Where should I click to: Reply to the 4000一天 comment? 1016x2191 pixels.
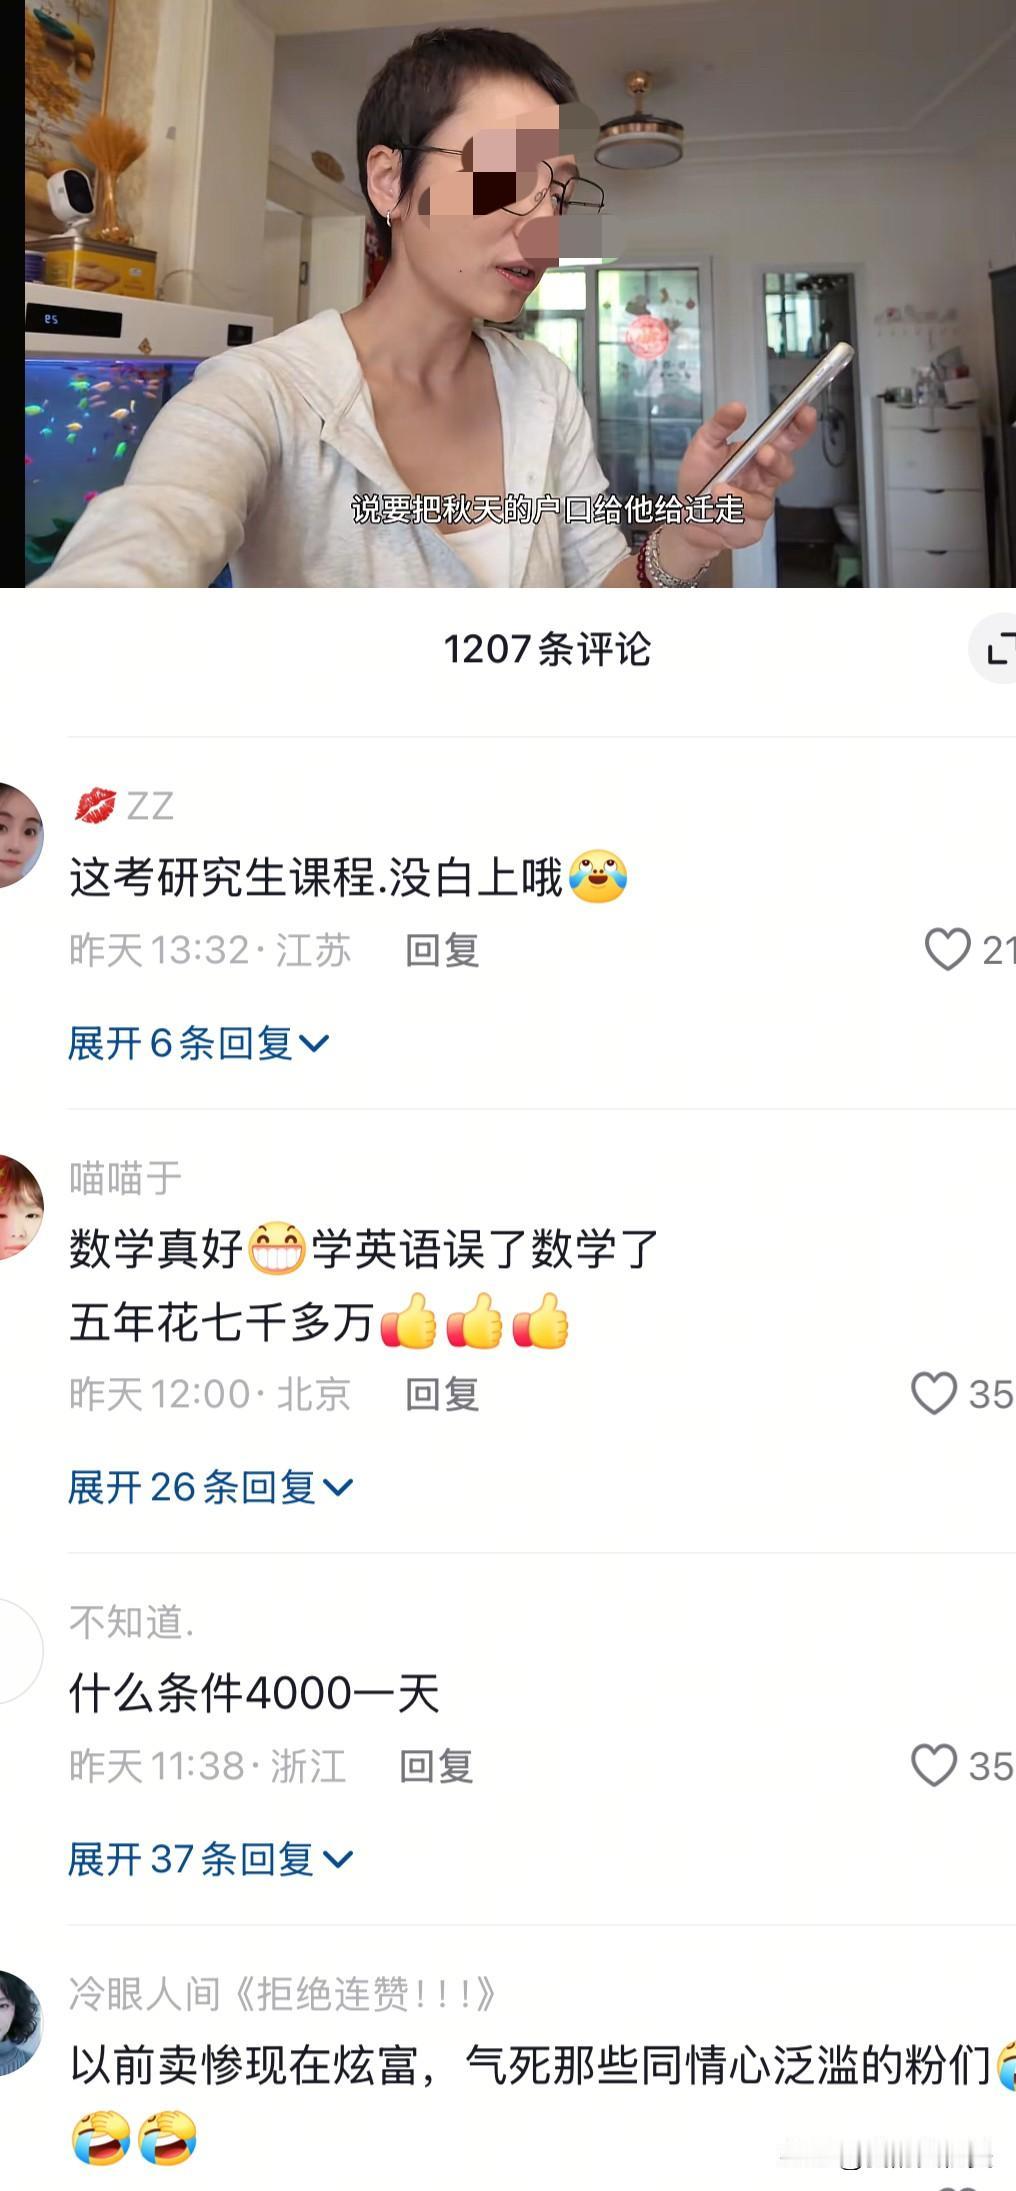click(436, 1766)
